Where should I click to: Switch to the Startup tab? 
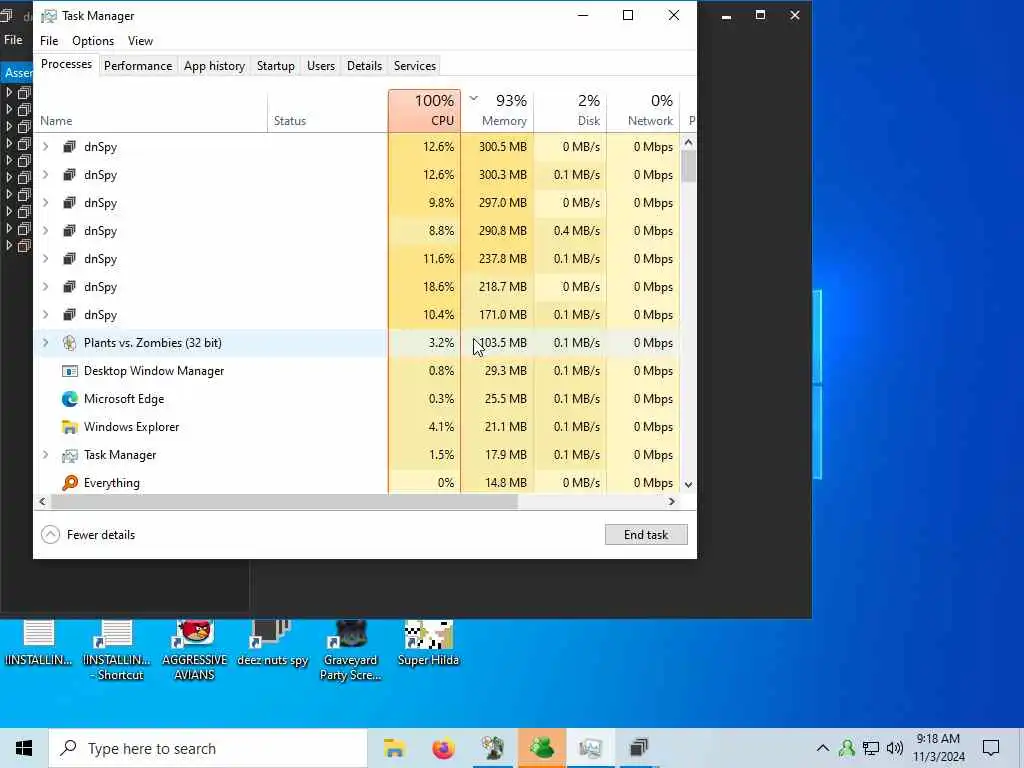pos(276,66)
